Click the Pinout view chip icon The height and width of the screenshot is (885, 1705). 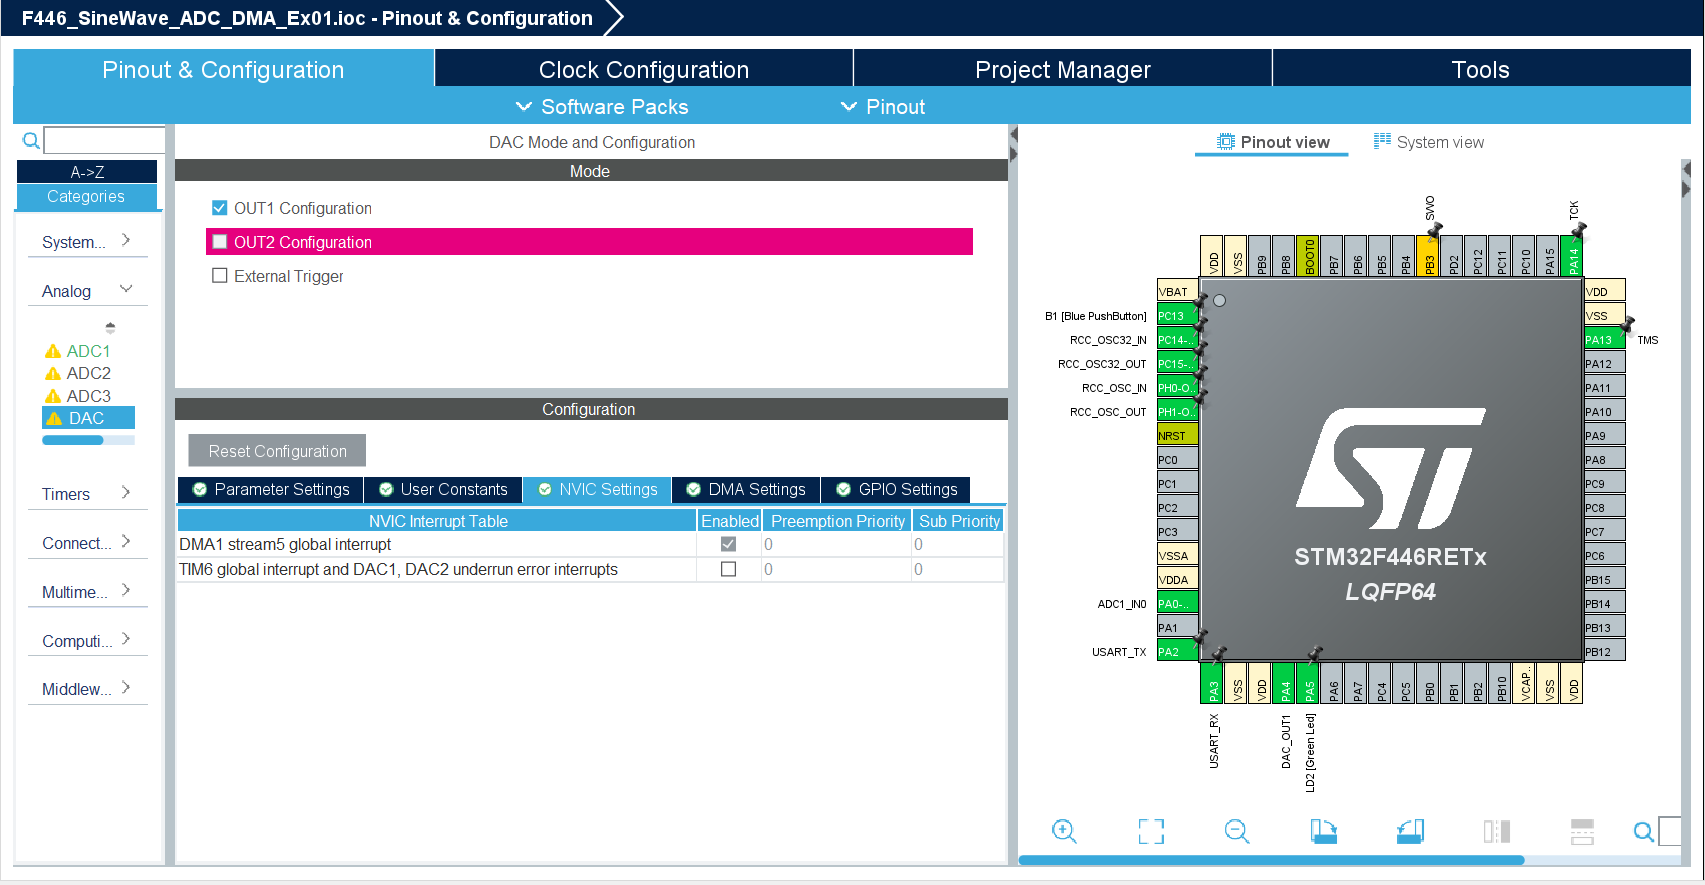(x=1225, y=142)
